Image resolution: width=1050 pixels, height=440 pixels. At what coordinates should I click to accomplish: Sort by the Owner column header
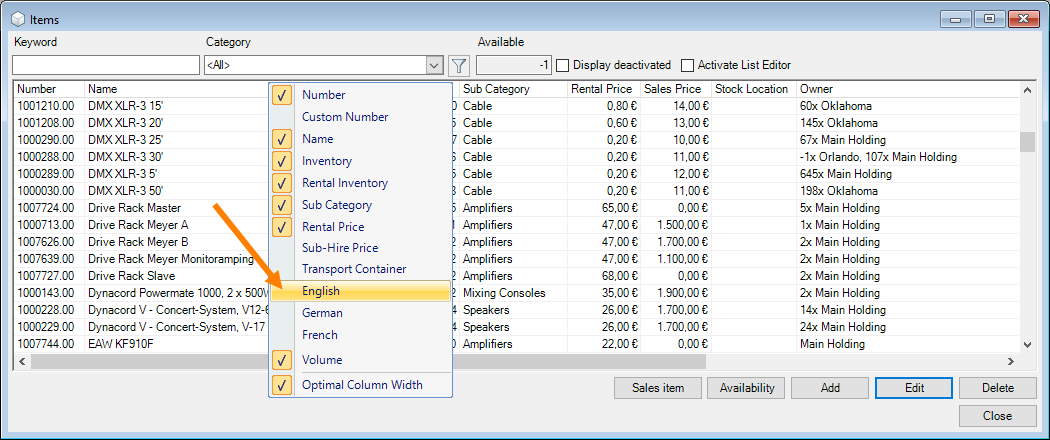tap(816, 89)
